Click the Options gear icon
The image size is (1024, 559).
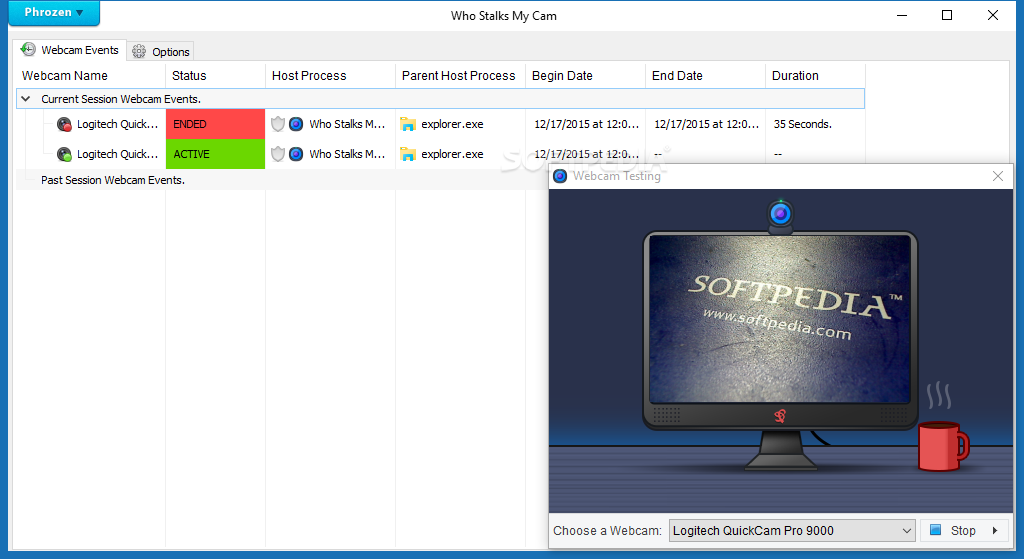tap(139, 52)
